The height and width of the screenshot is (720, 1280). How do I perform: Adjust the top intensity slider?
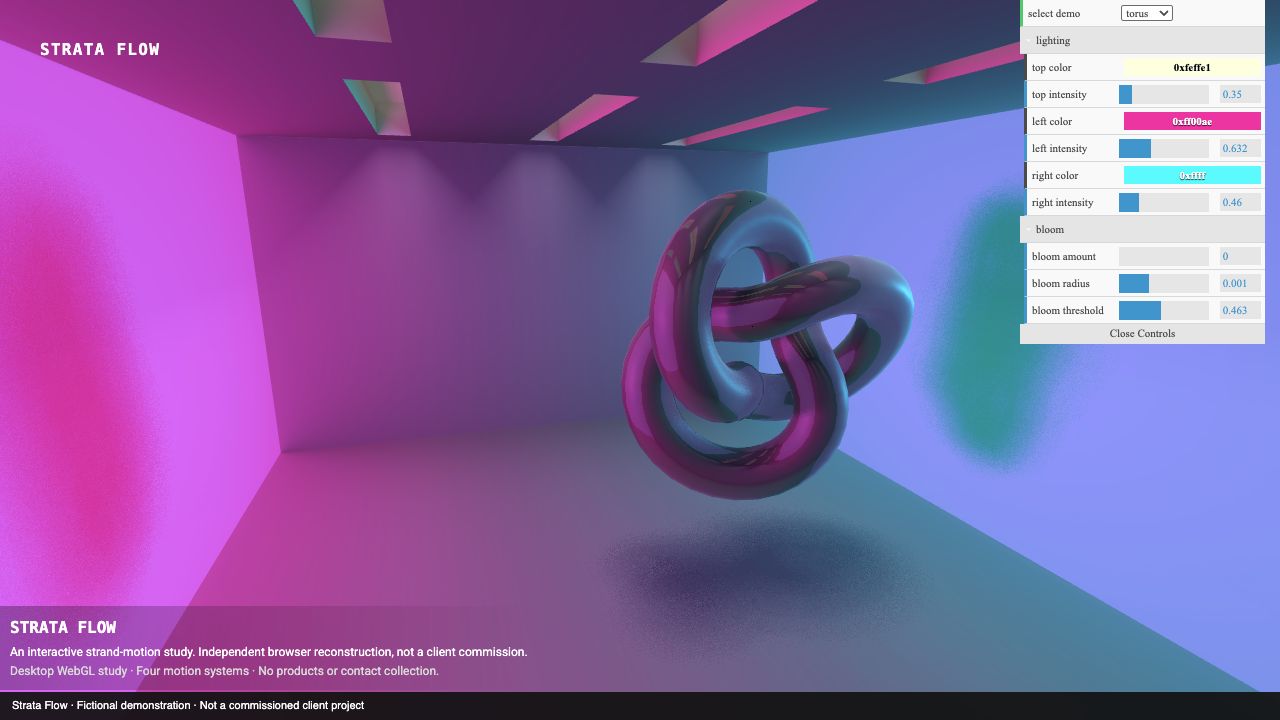click(1164, 94)
